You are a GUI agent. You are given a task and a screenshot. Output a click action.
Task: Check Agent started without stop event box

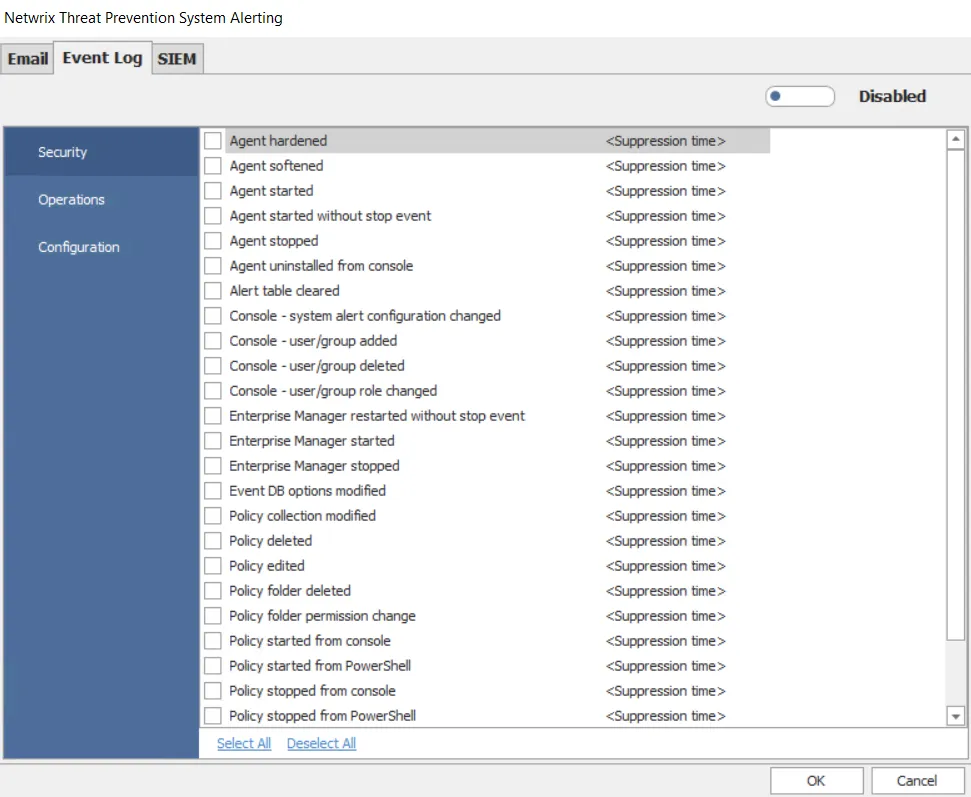click(x=212, y=216)
